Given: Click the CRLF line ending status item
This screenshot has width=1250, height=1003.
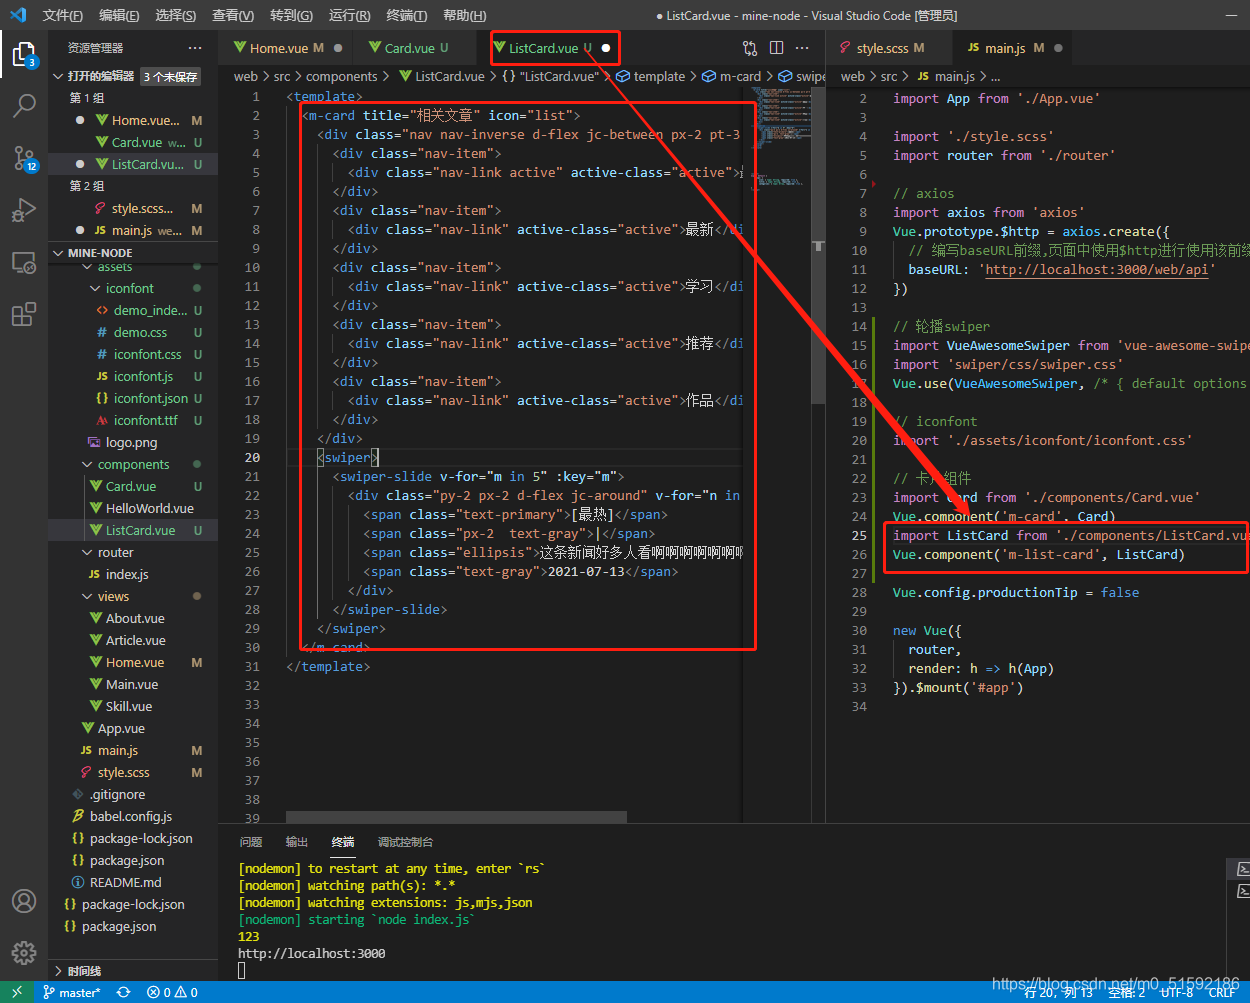Looking at the screenshot, I should tap(1222, 992).
